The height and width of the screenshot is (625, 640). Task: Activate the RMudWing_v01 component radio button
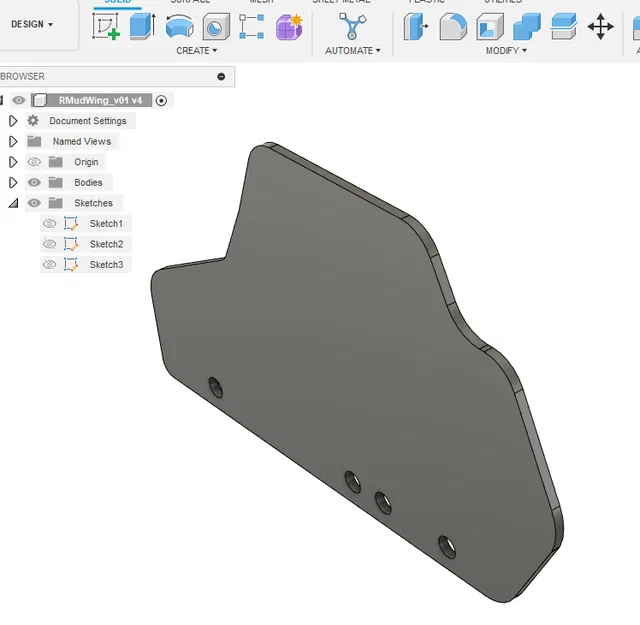coord(161,100)
